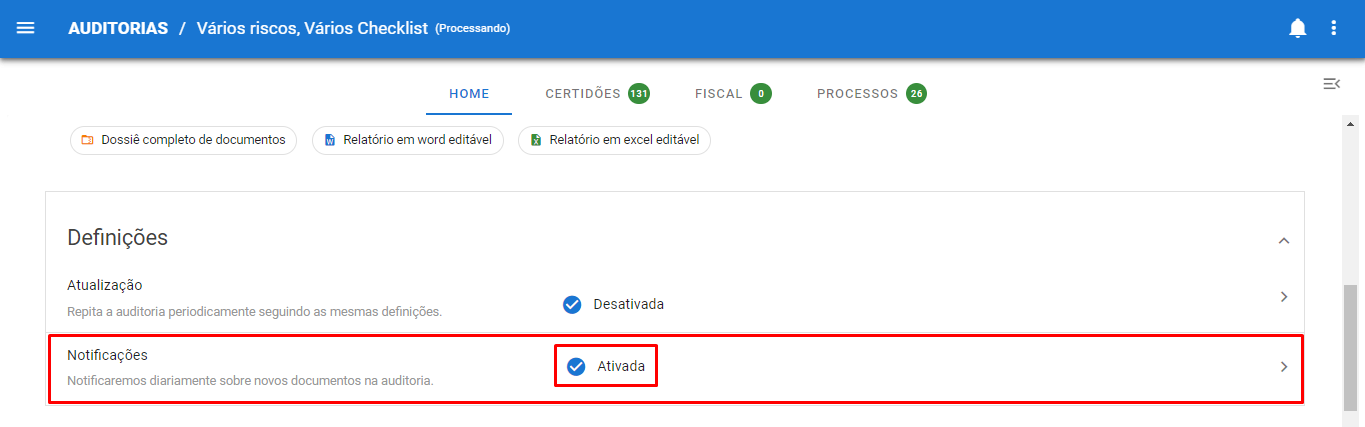Expand the Atualização row using its arrow

[1284, 297]
